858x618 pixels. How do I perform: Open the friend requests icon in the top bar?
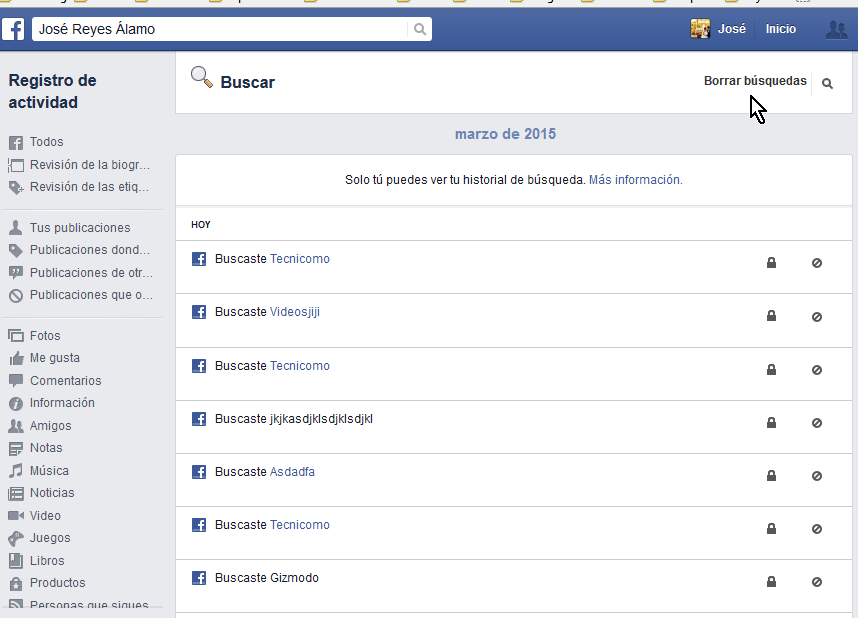[836, 29]
